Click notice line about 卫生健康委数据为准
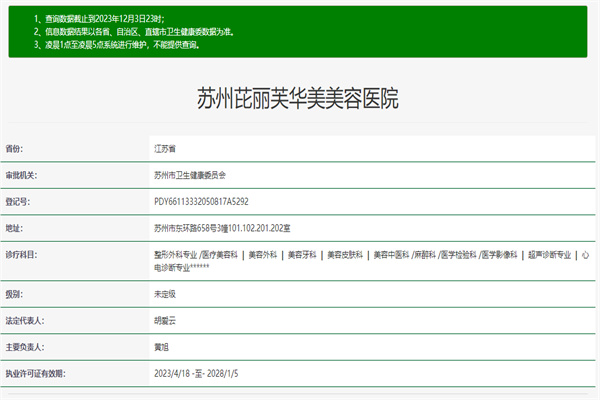 coord(134,32)
